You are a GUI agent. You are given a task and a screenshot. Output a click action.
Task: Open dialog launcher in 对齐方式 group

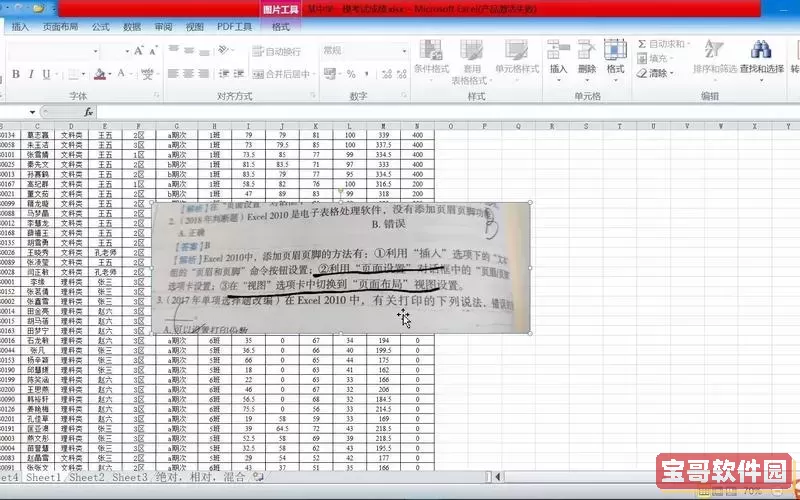[x=312, y=95]
